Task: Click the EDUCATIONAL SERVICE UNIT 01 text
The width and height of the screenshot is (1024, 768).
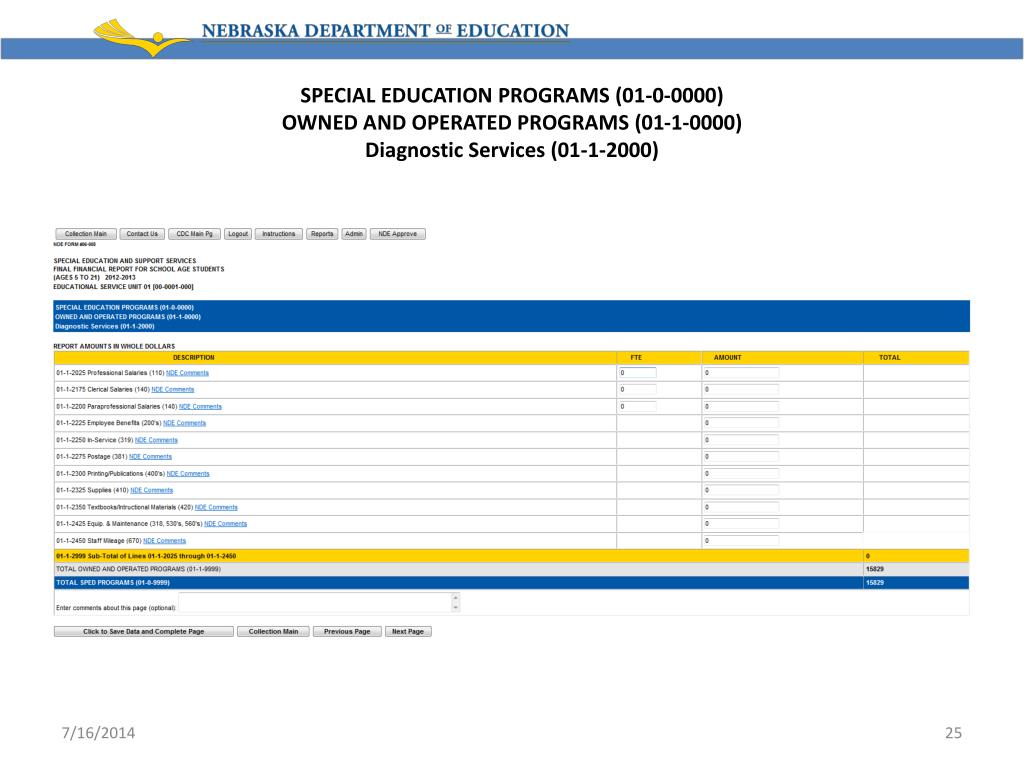Action: pos(123,287)
